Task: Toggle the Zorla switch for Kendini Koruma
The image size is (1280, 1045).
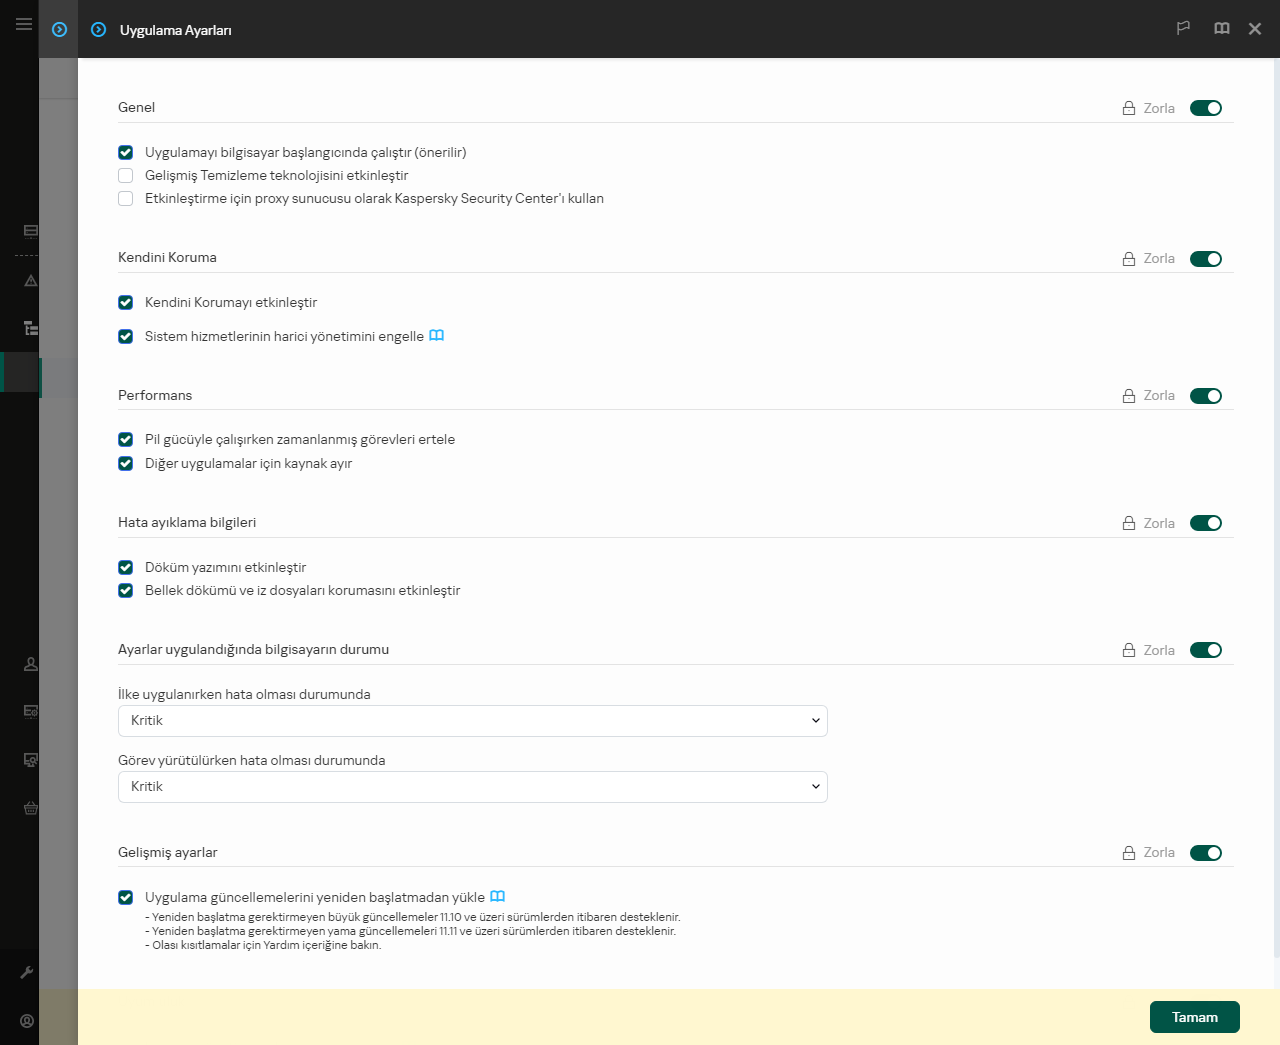Action: (x=1206, y=259)
